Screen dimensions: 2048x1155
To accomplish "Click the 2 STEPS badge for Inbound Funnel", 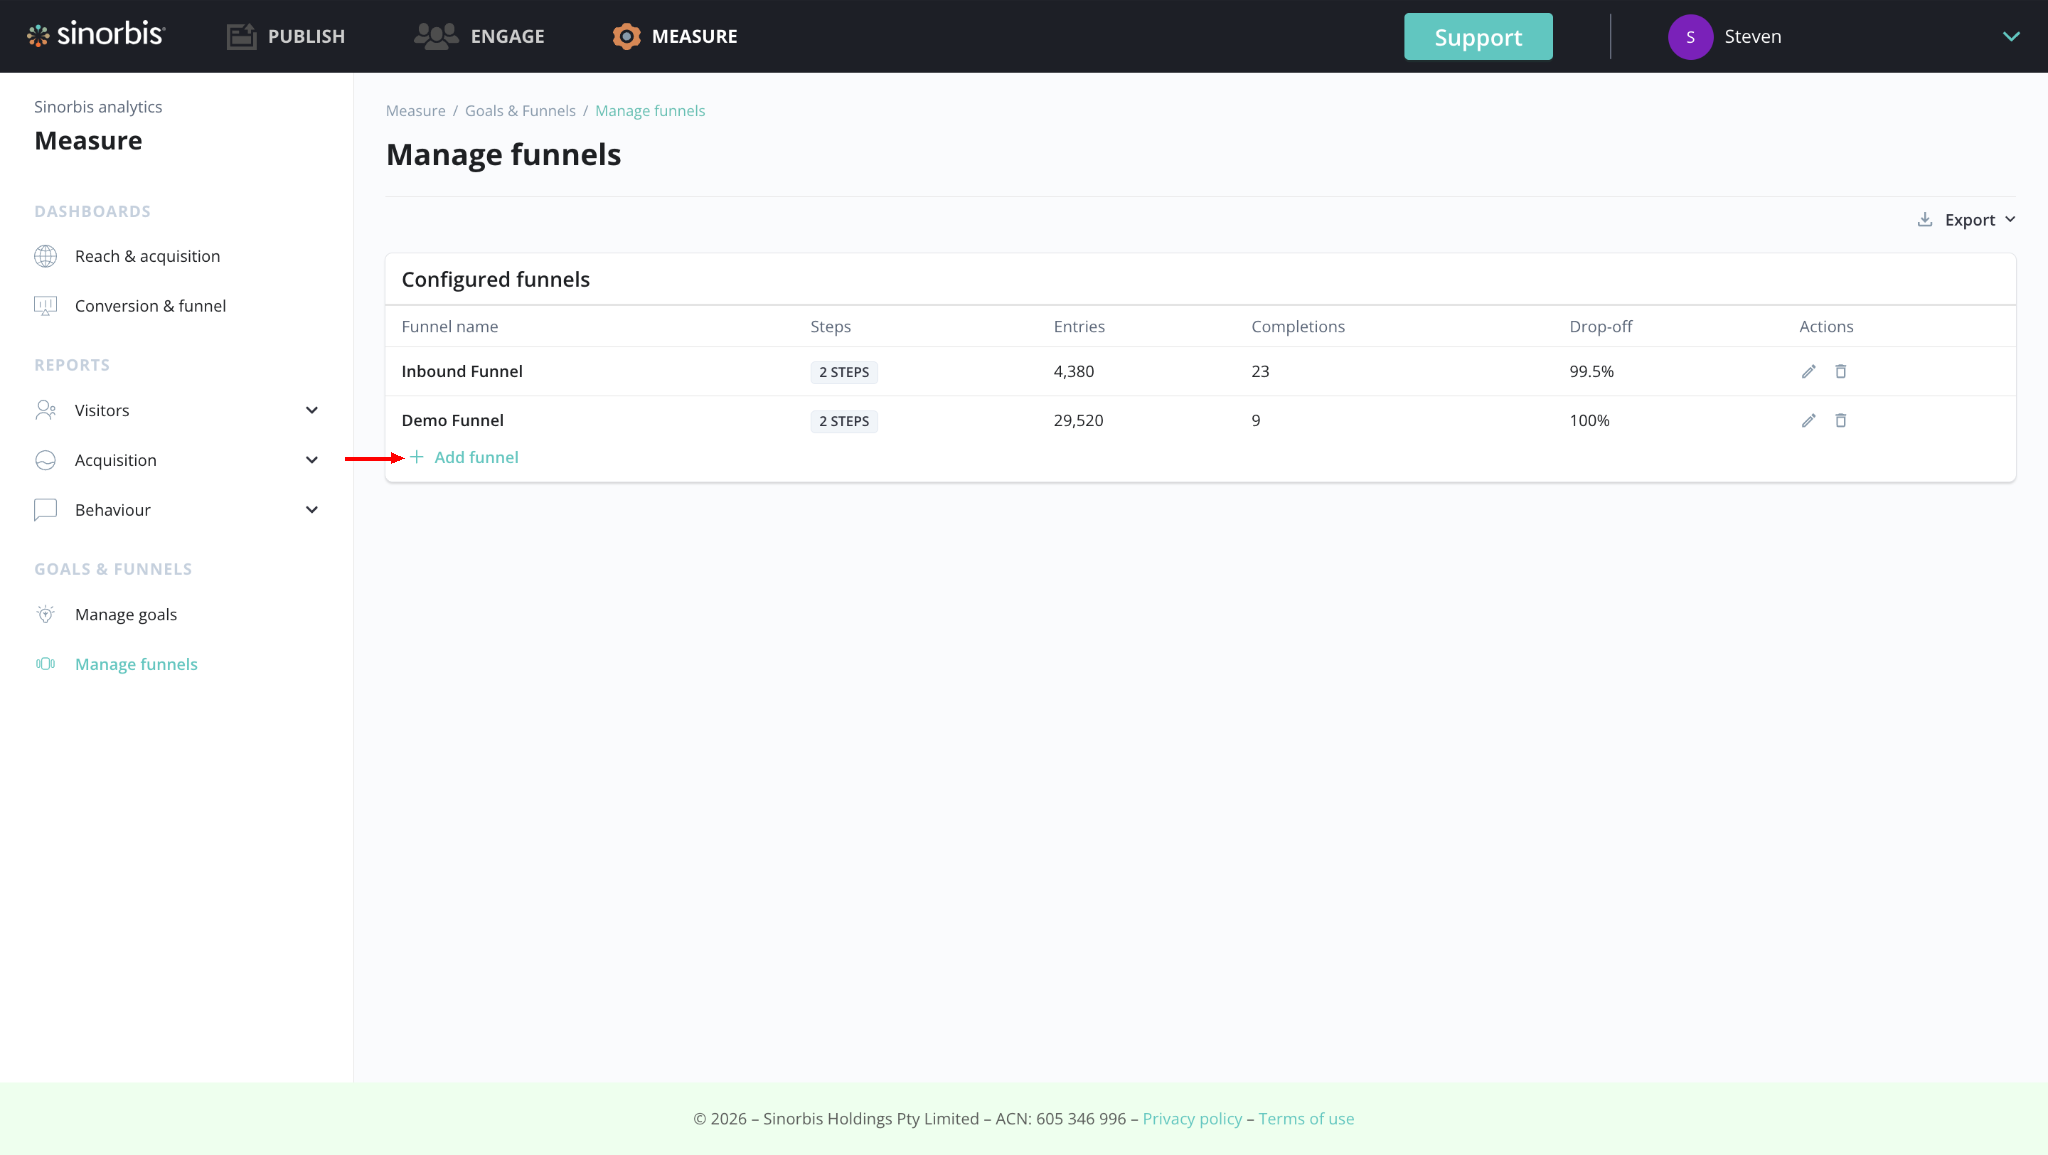I will tap(844, 372).
